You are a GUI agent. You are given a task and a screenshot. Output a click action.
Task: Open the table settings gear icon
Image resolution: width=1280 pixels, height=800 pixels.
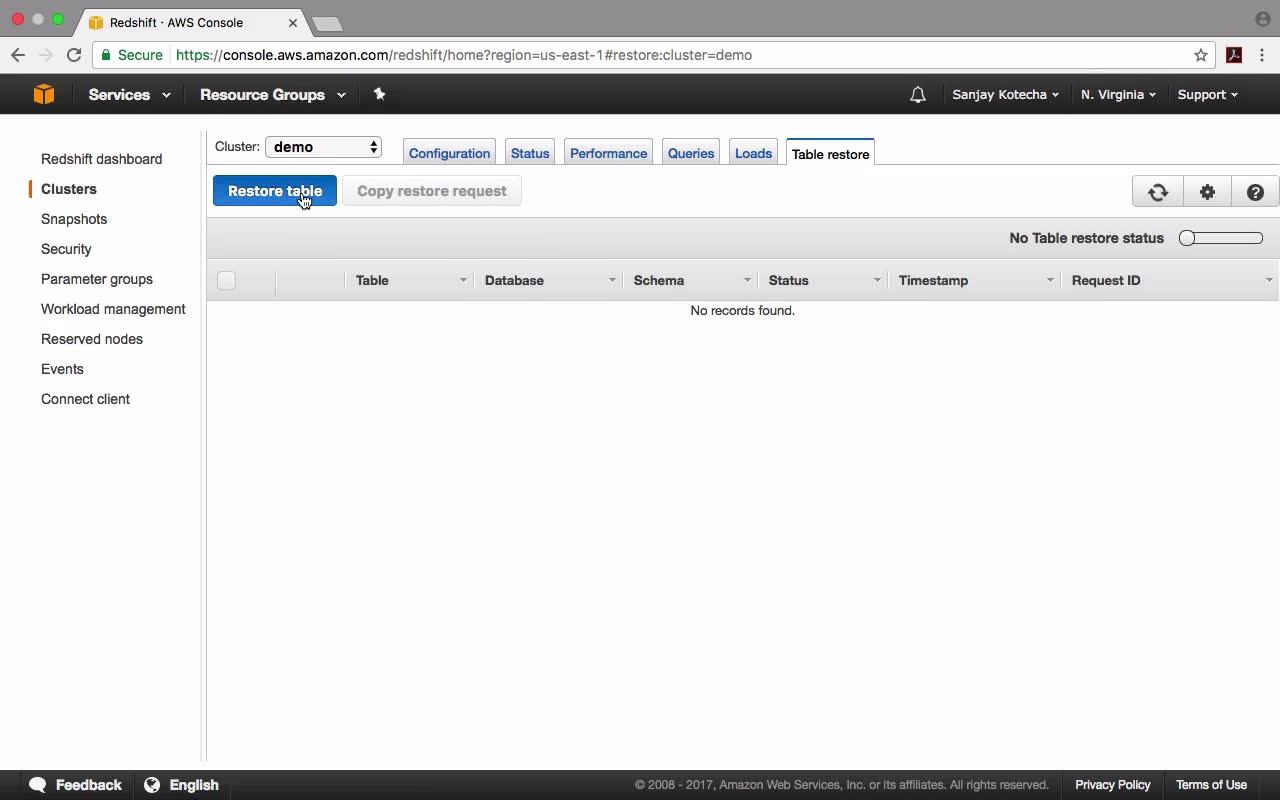coord(1207,192)
